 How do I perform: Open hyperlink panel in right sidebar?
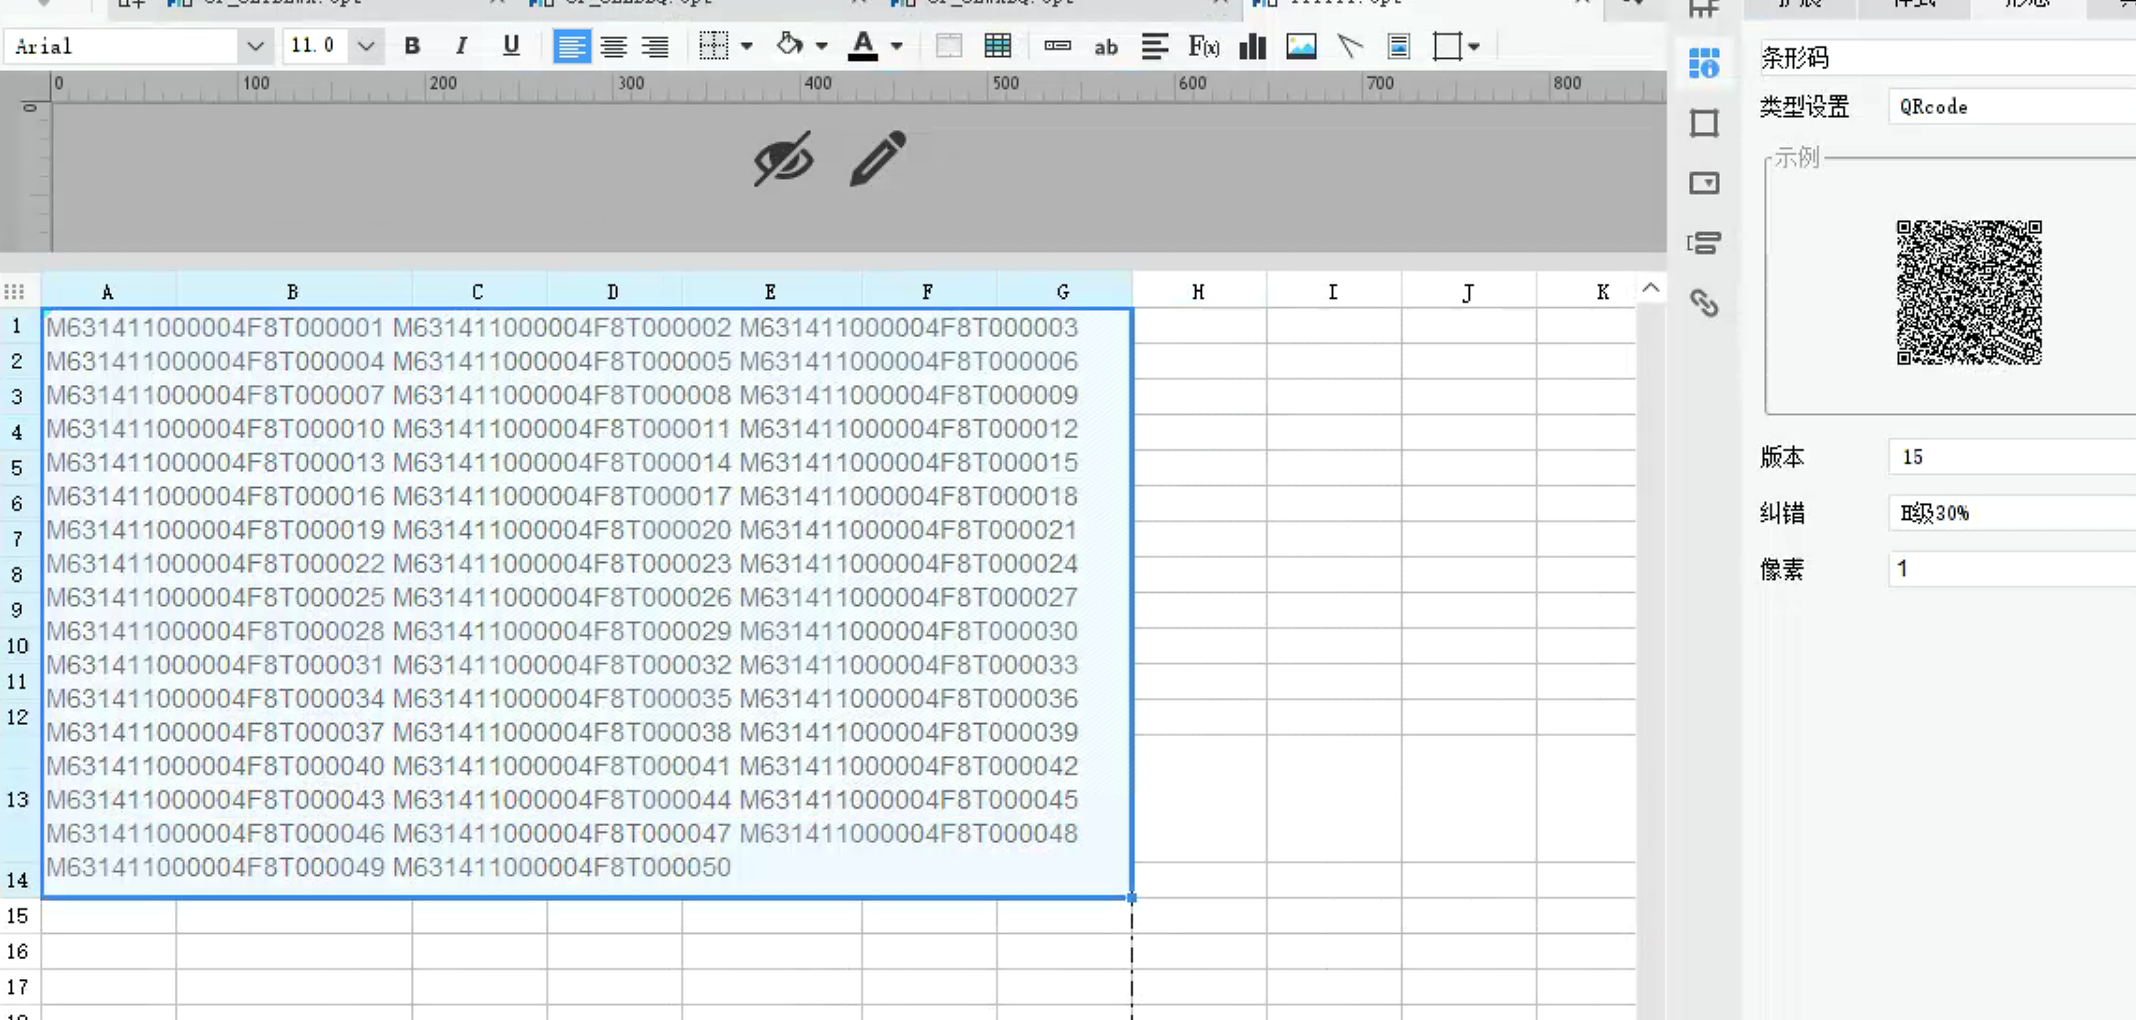(1704, 303)
